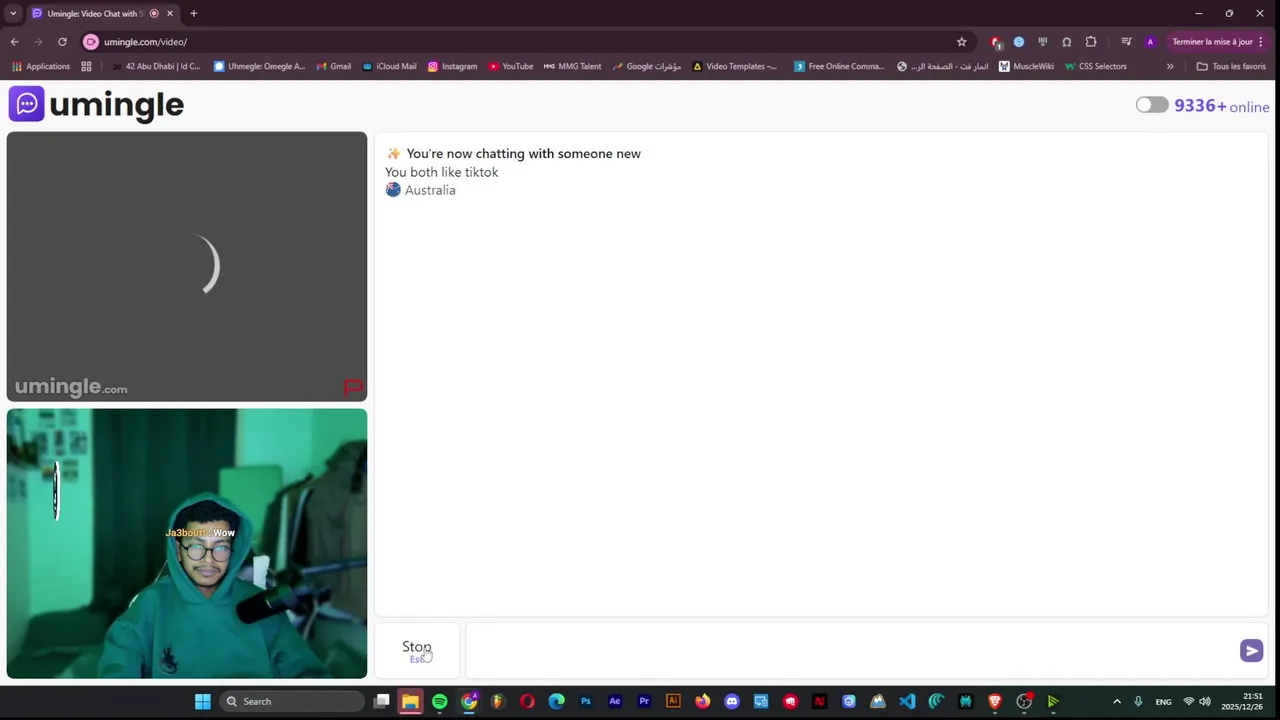This screenshot has width=1280, height=720.
Task: Open the Instagram bookmark
Action: 452,66
